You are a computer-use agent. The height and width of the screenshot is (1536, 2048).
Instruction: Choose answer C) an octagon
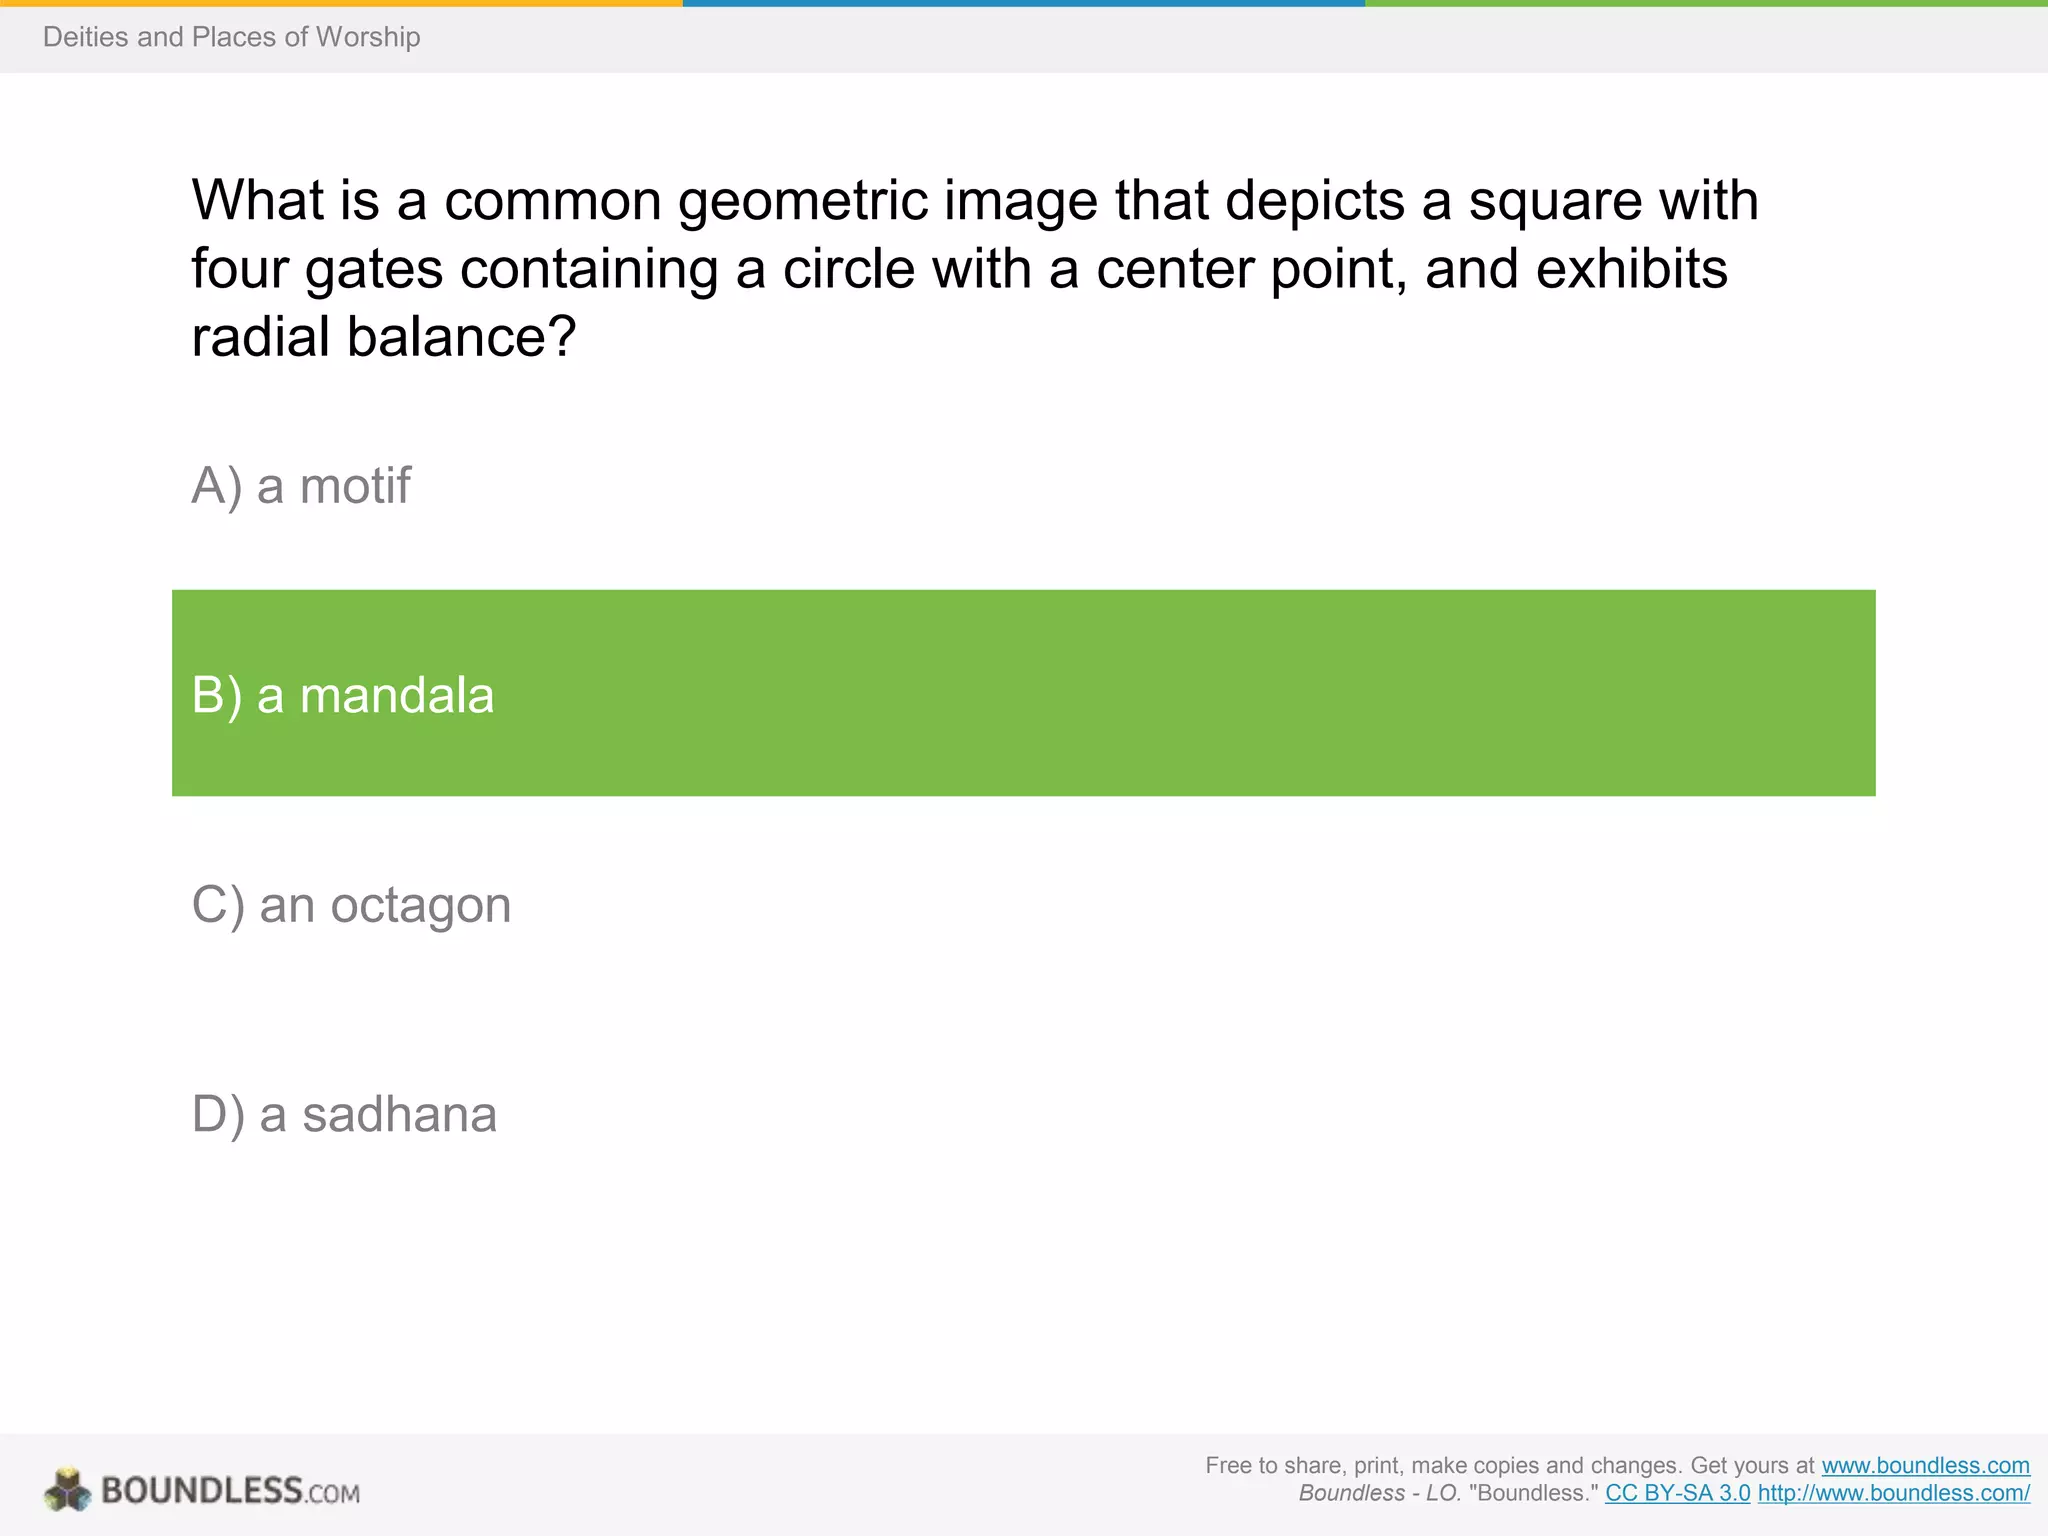coord(351,905)
